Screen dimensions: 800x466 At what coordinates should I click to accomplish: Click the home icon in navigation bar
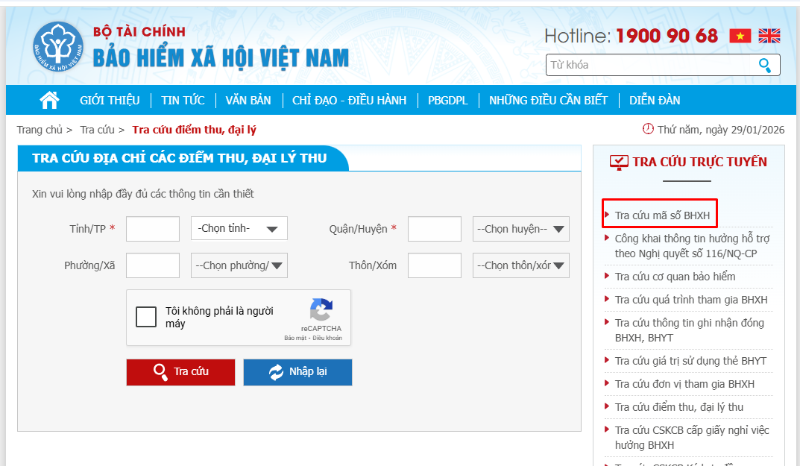[x=49, y=100]
